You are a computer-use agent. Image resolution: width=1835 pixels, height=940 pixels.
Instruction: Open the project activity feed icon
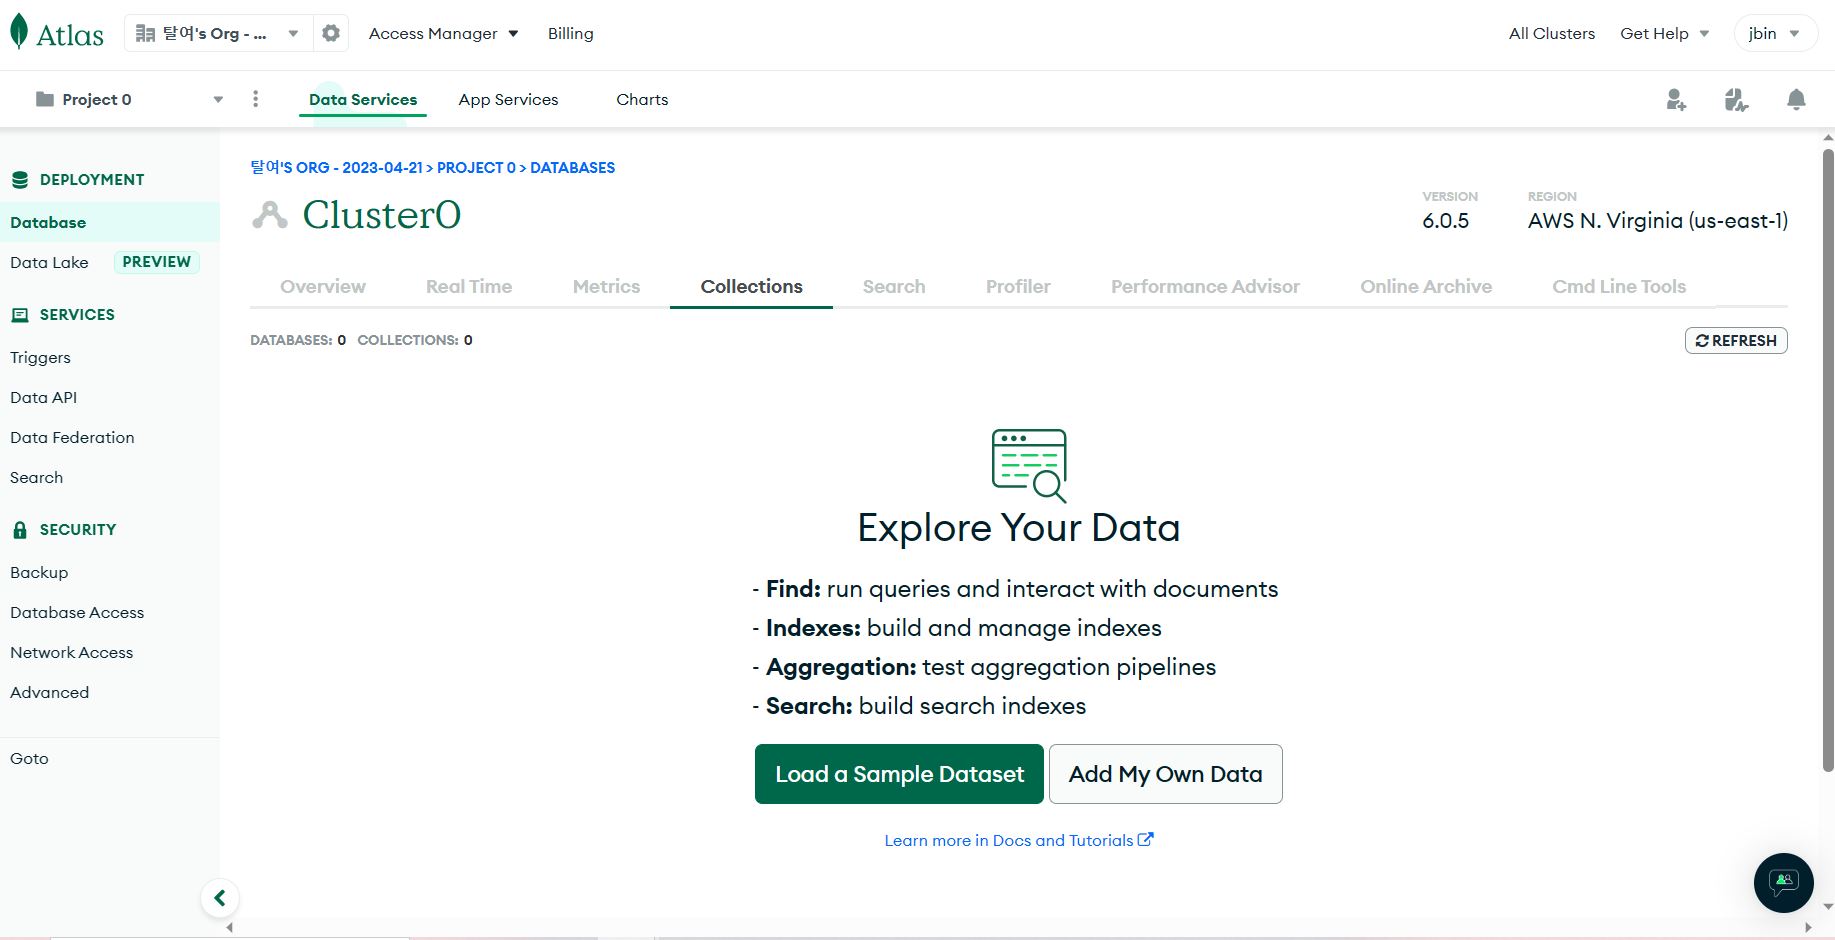pos(1736,100)
